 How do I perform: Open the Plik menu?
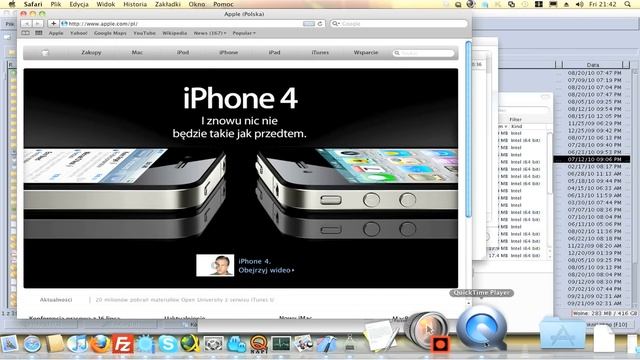56,4
